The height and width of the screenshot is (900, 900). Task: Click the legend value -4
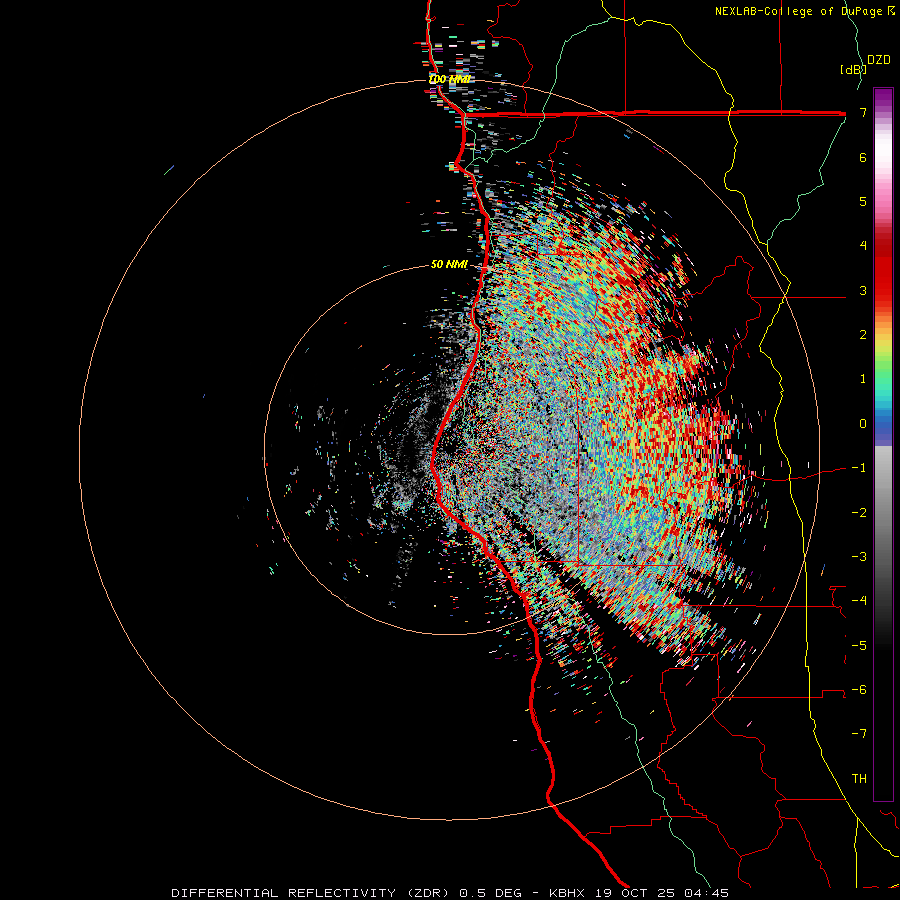coord(859,601)
